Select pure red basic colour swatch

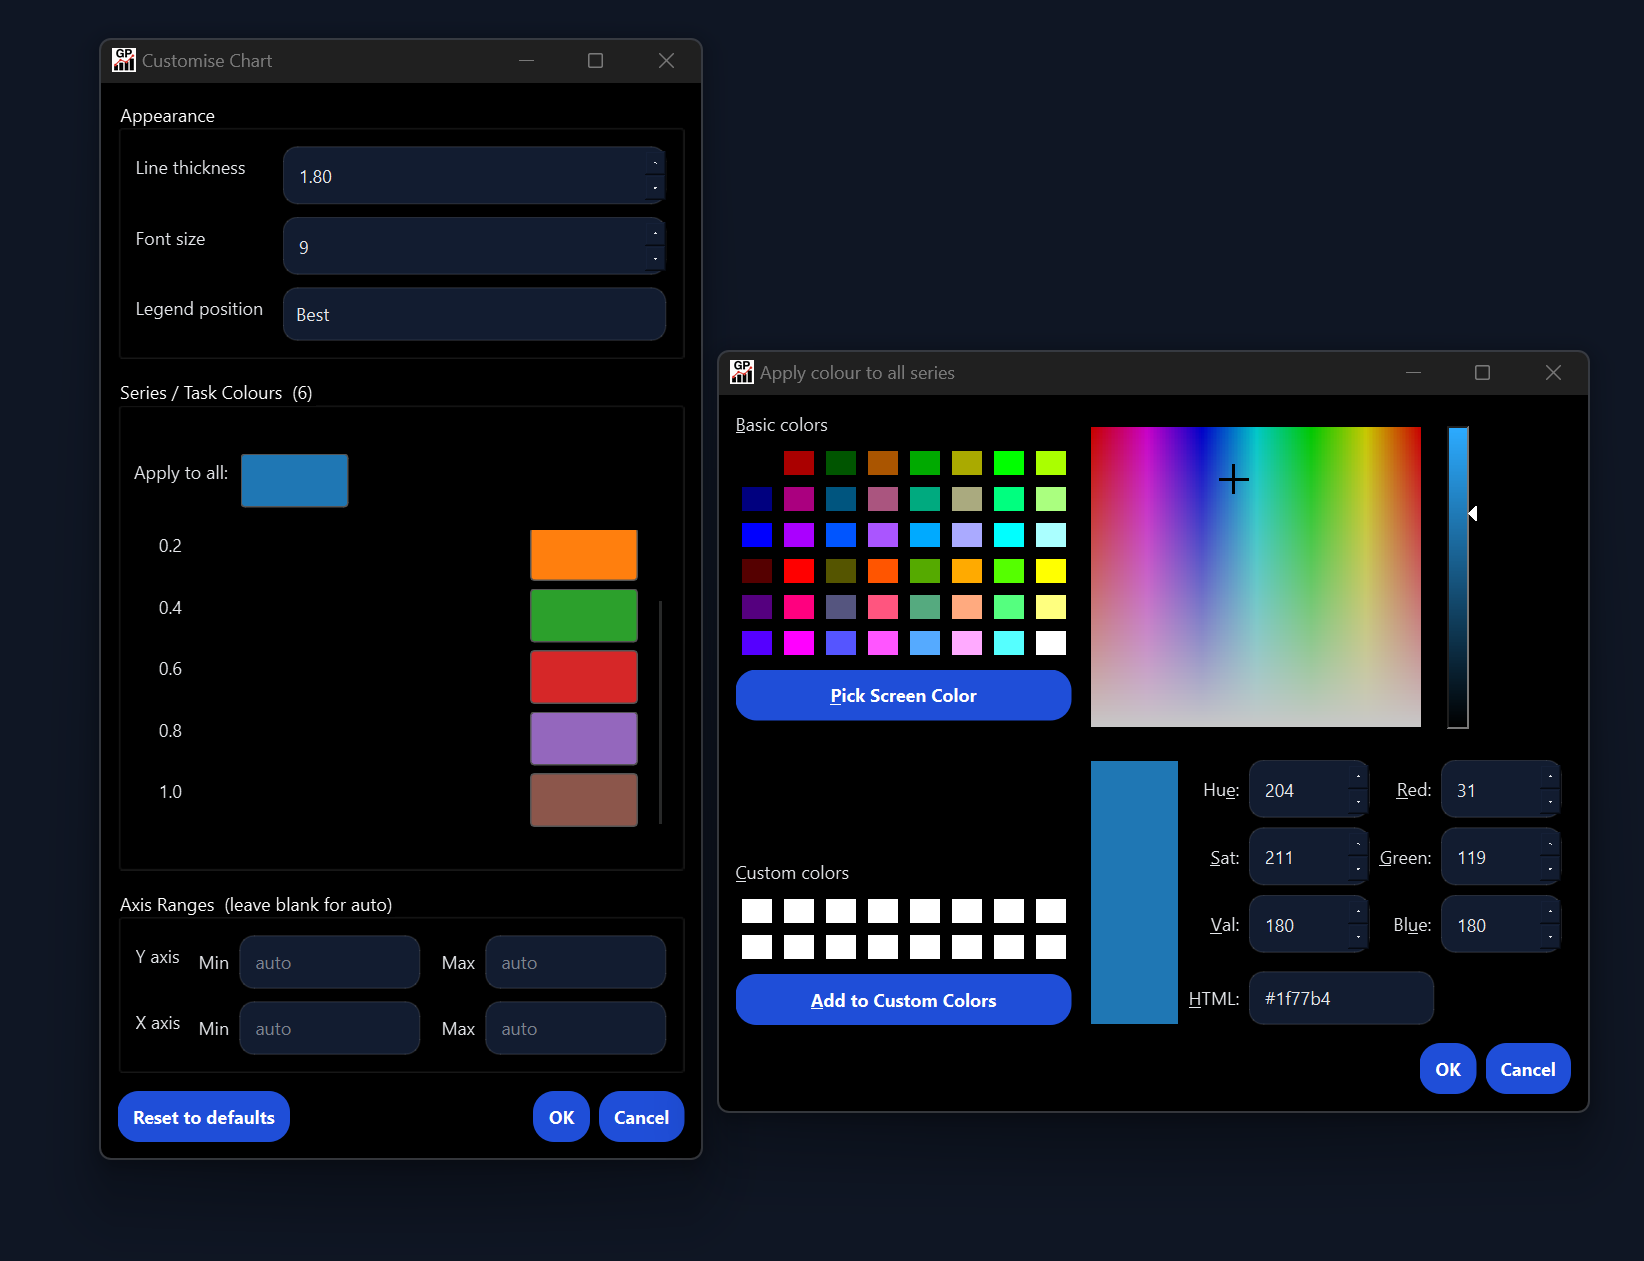(799, 571)
